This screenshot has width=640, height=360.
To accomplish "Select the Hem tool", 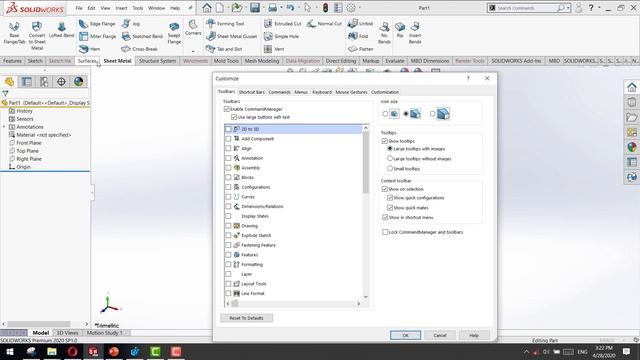I will coord(89,49).
